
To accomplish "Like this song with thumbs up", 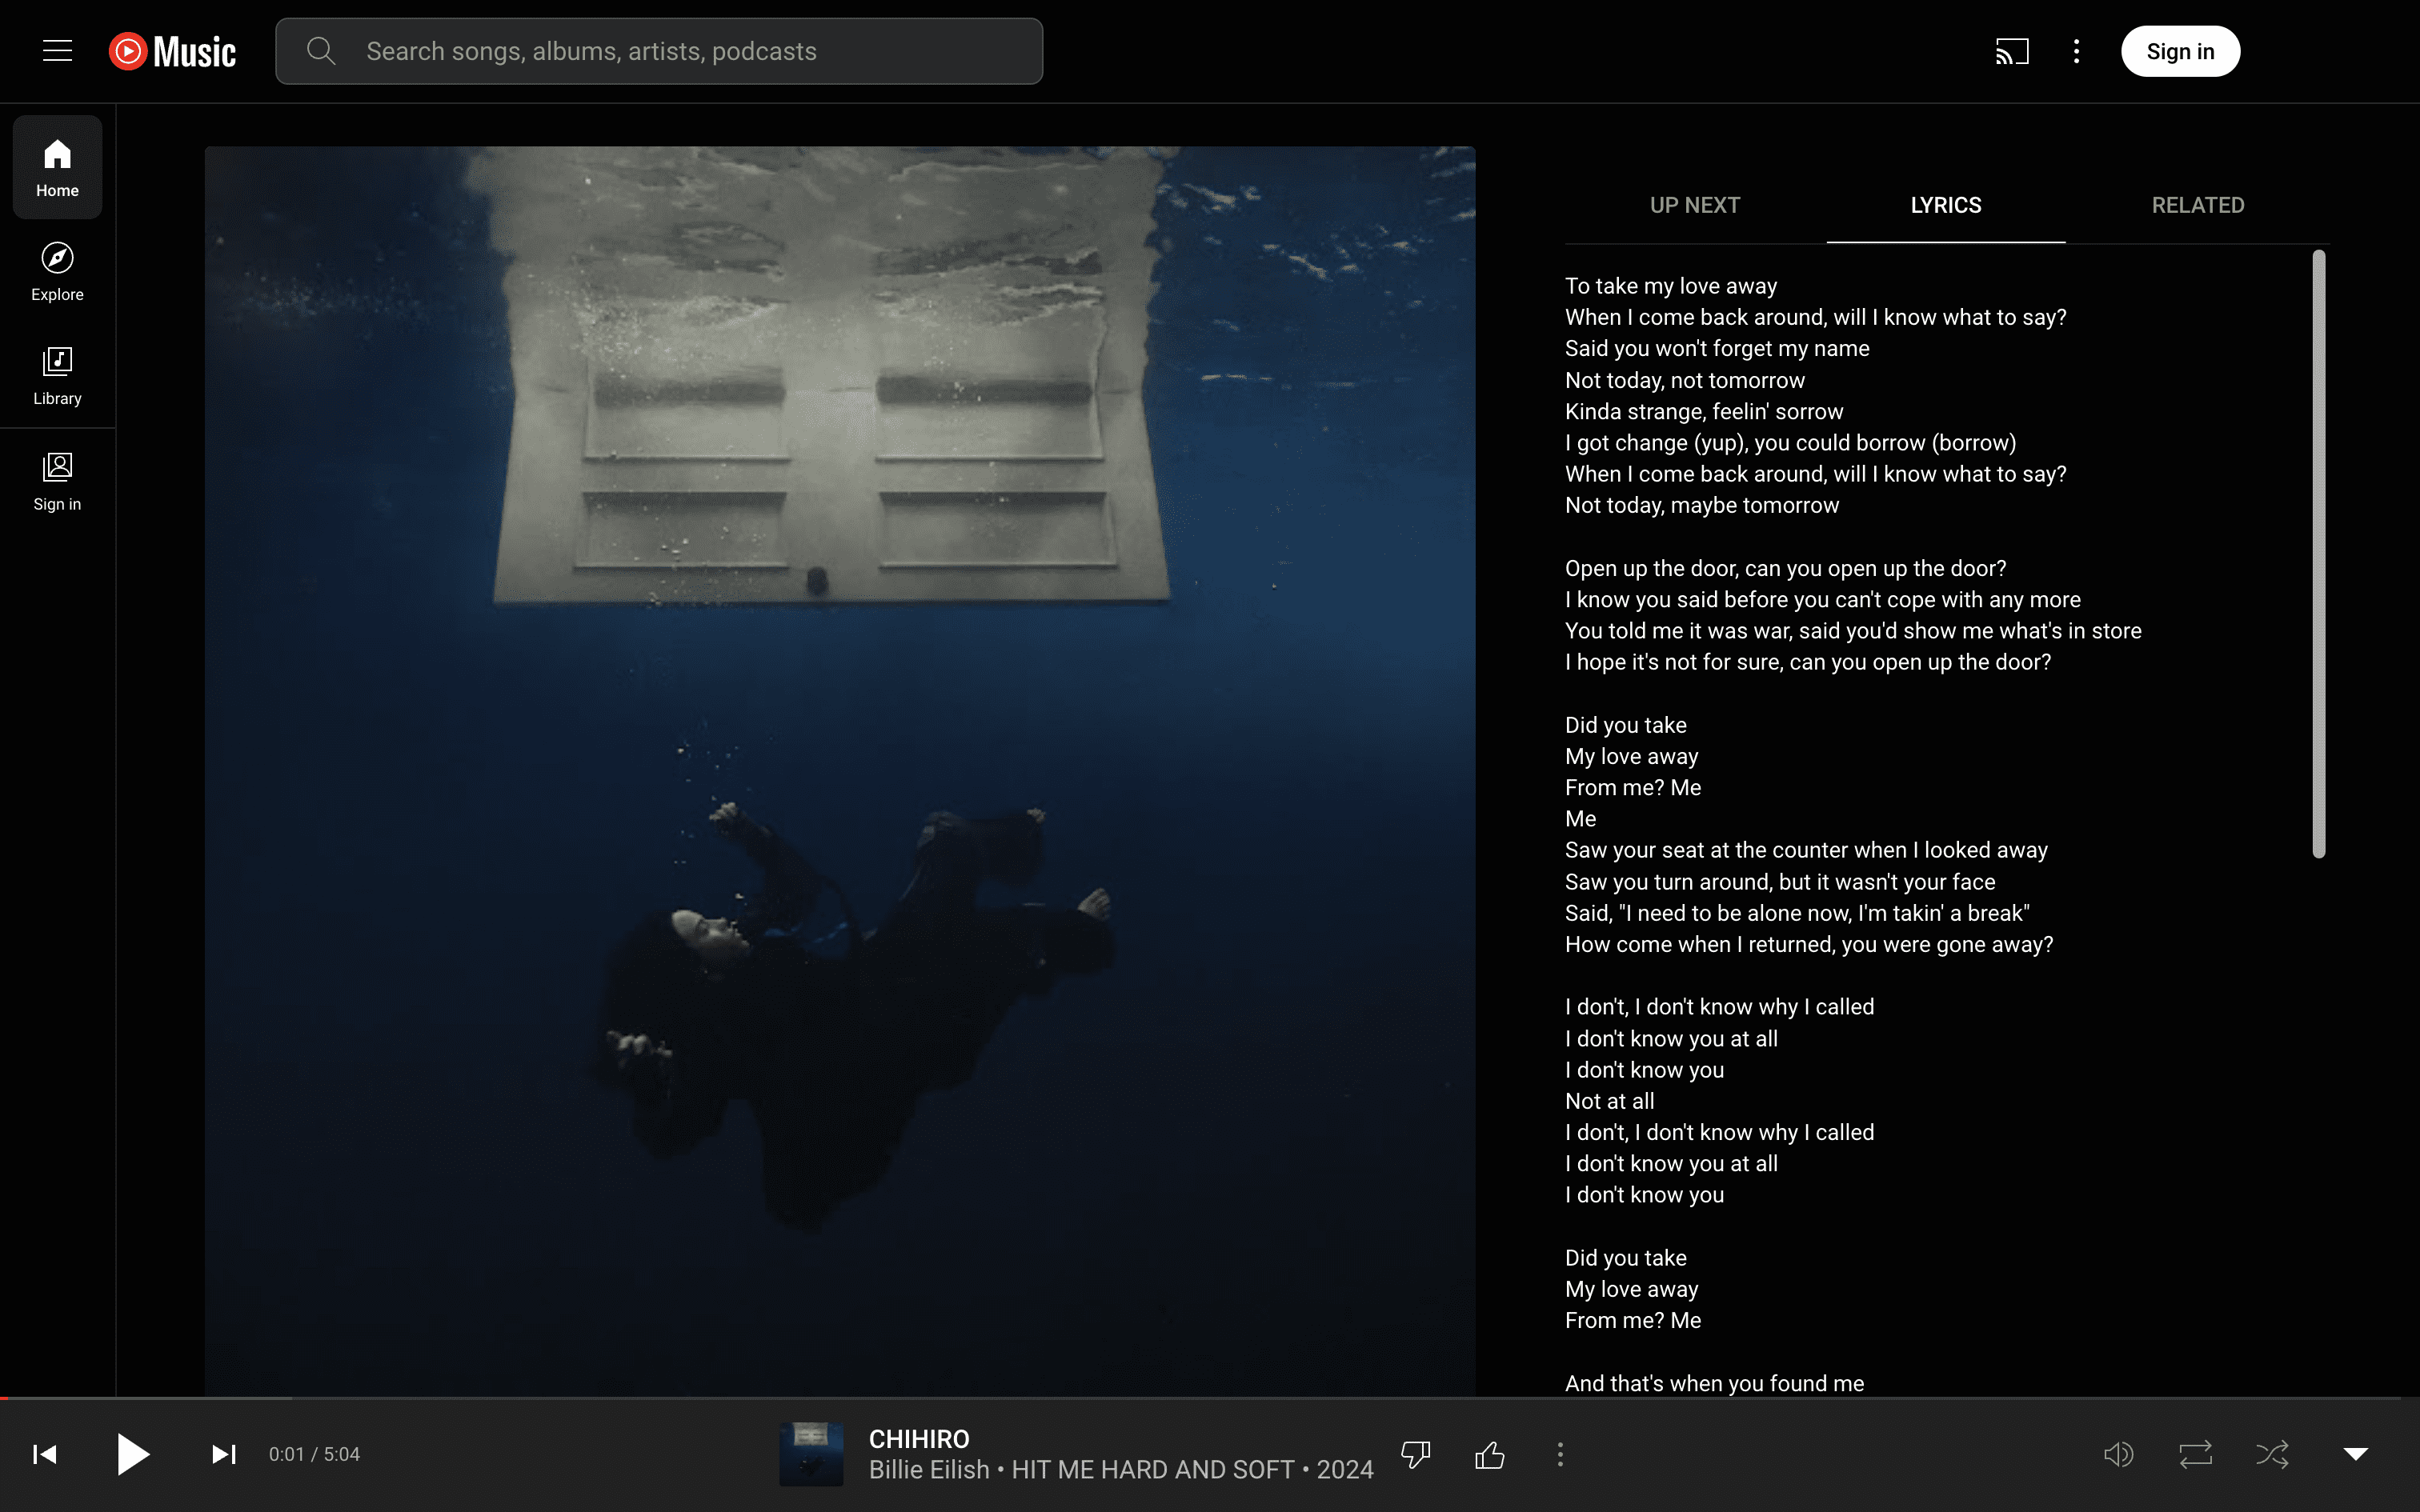I will tap(1490, 1455).
